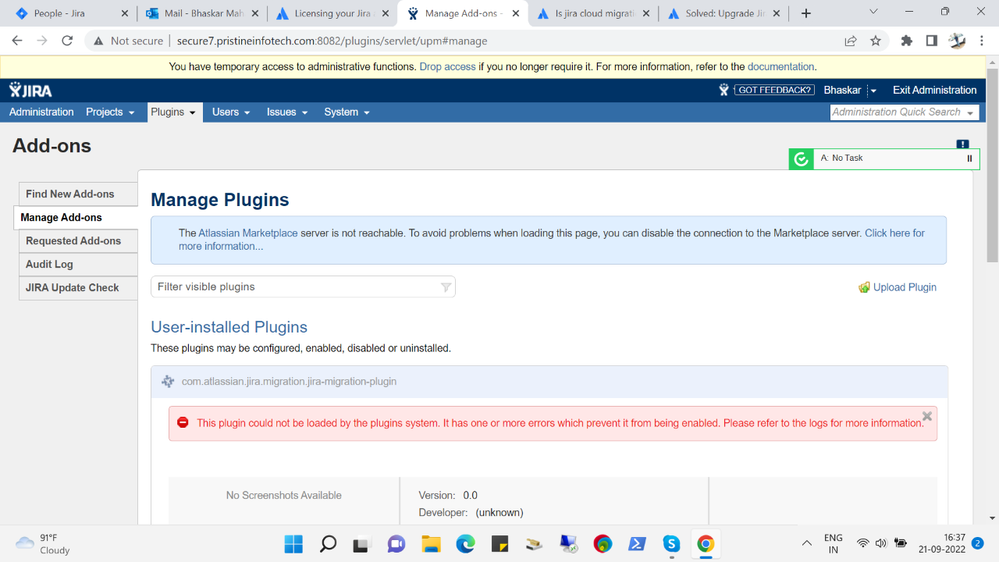Expand the Users dropdown menu

(x=231, y=112)
